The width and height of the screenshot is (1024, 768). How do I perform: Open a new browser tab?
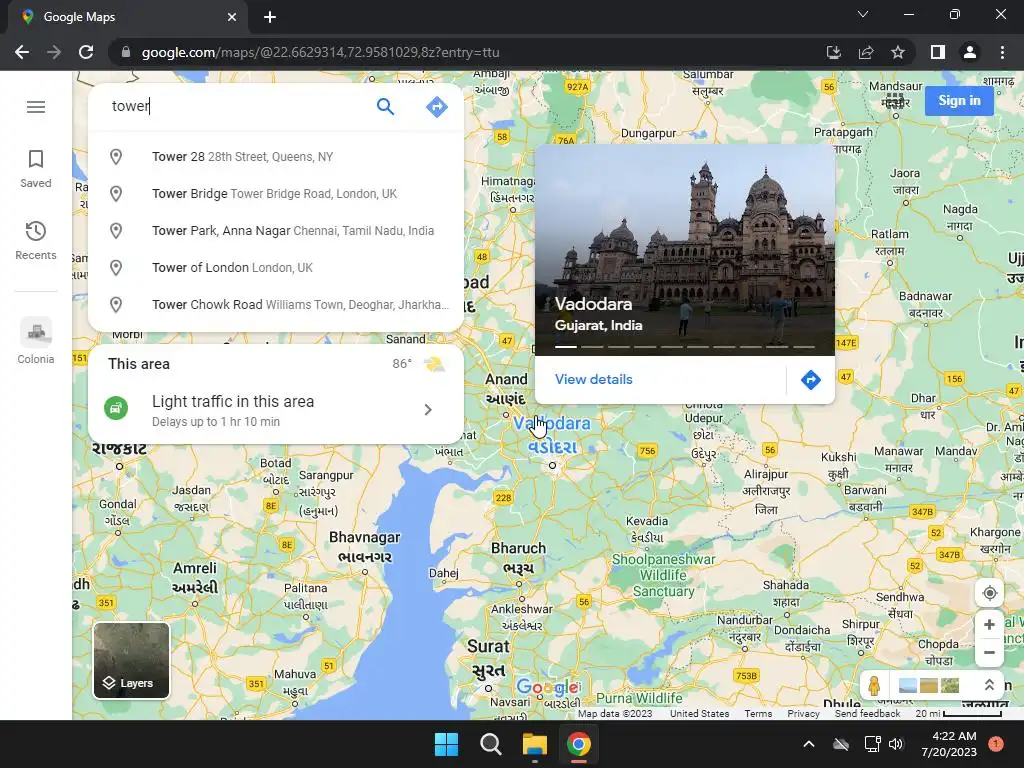(x=270, y=17)
